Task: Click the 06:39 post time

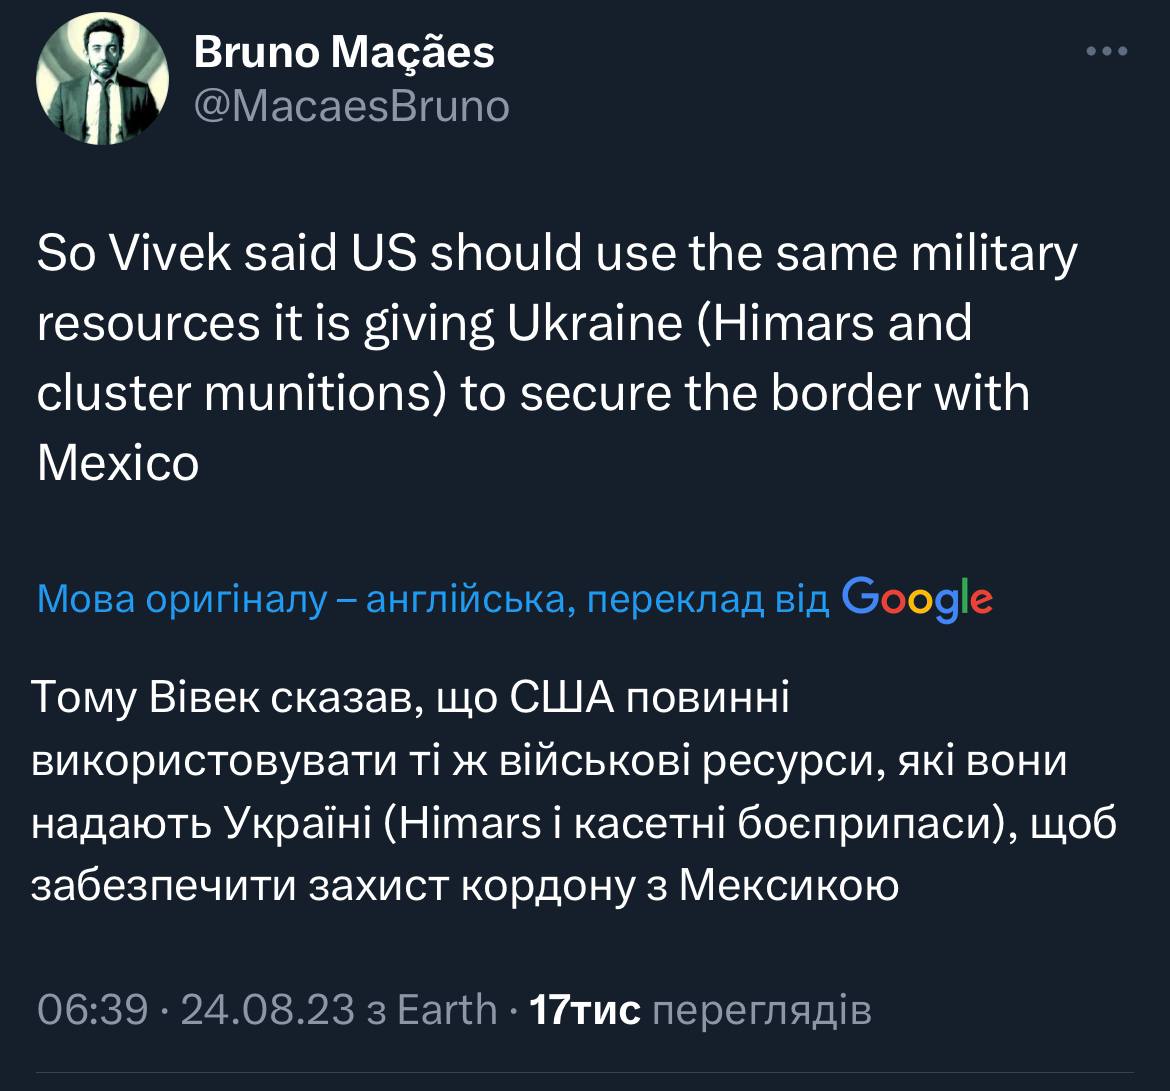Action: point(92,1009)
